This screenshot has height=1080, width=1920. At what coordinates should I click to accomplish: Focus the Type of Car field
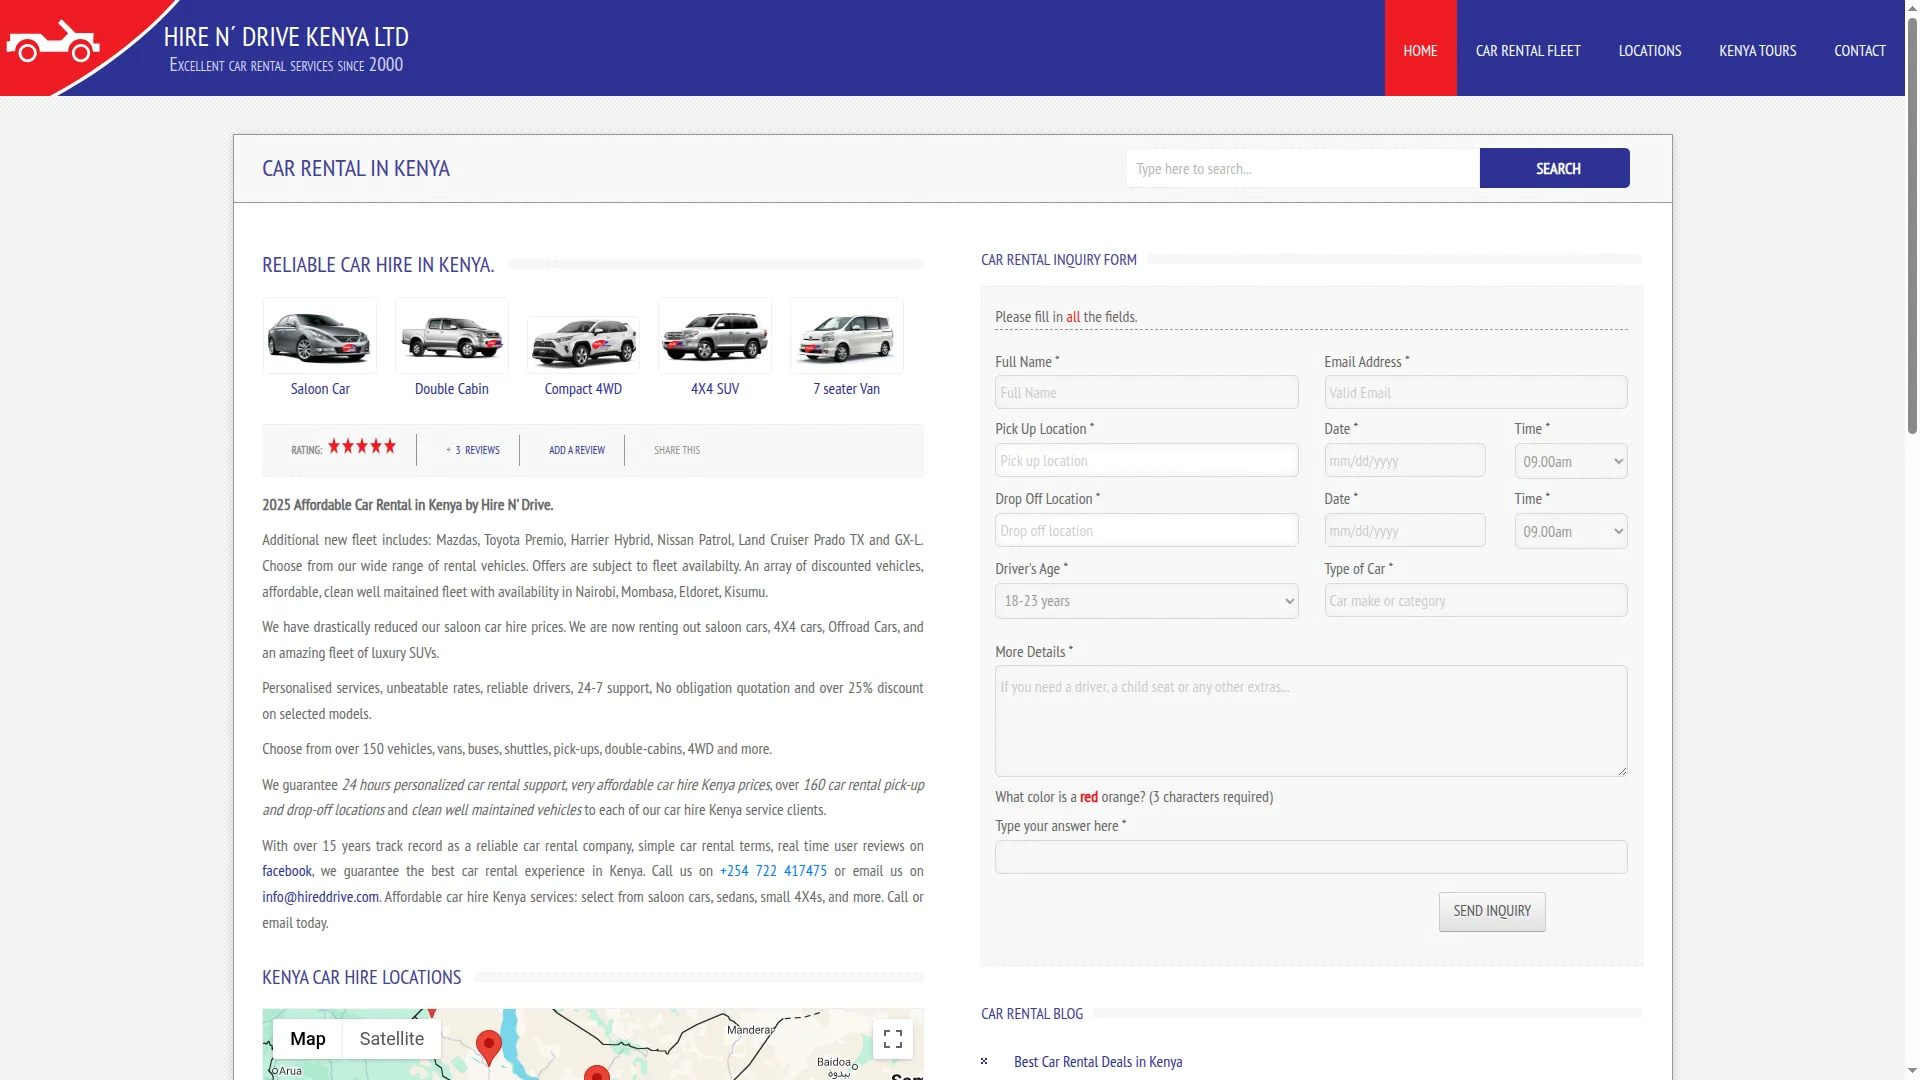[1476, 600]
